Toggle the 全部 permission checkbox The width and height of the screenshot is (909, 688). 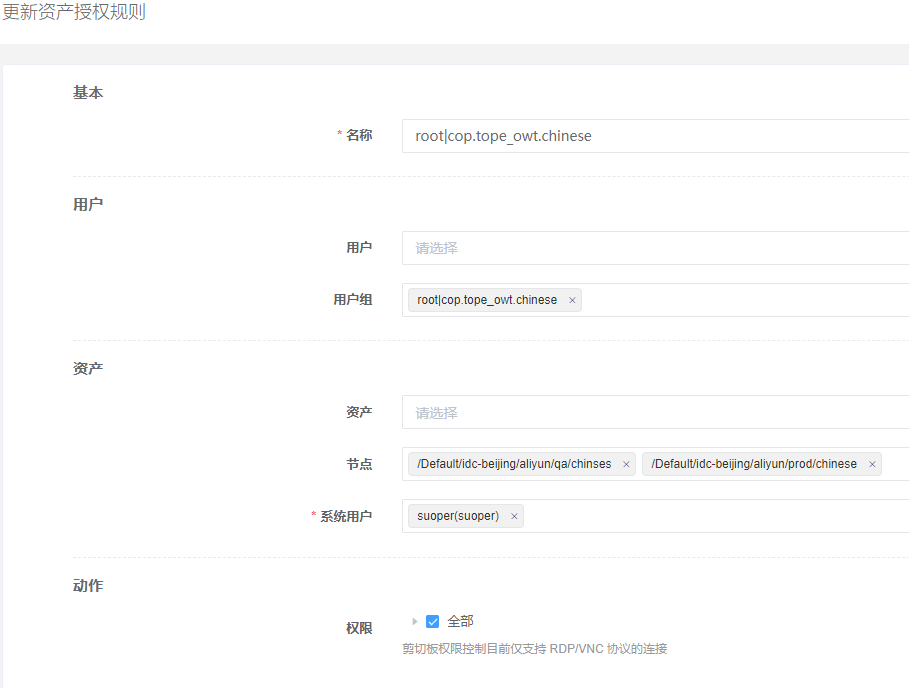click(x=432, y=621)
